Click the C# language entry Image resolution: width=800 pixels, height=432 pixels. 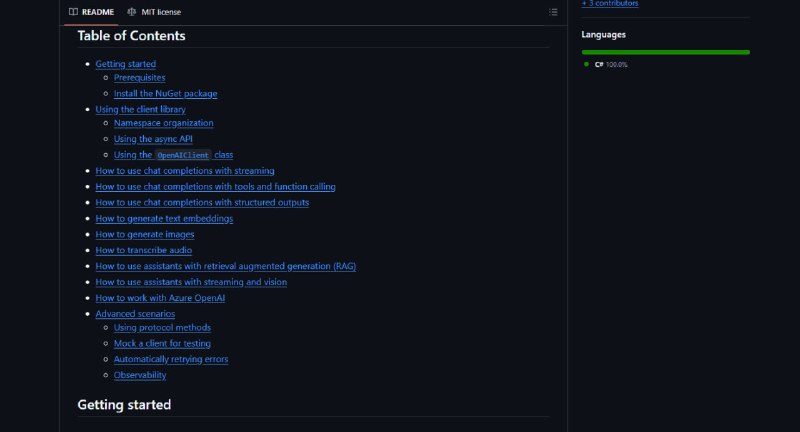[606, 64]
